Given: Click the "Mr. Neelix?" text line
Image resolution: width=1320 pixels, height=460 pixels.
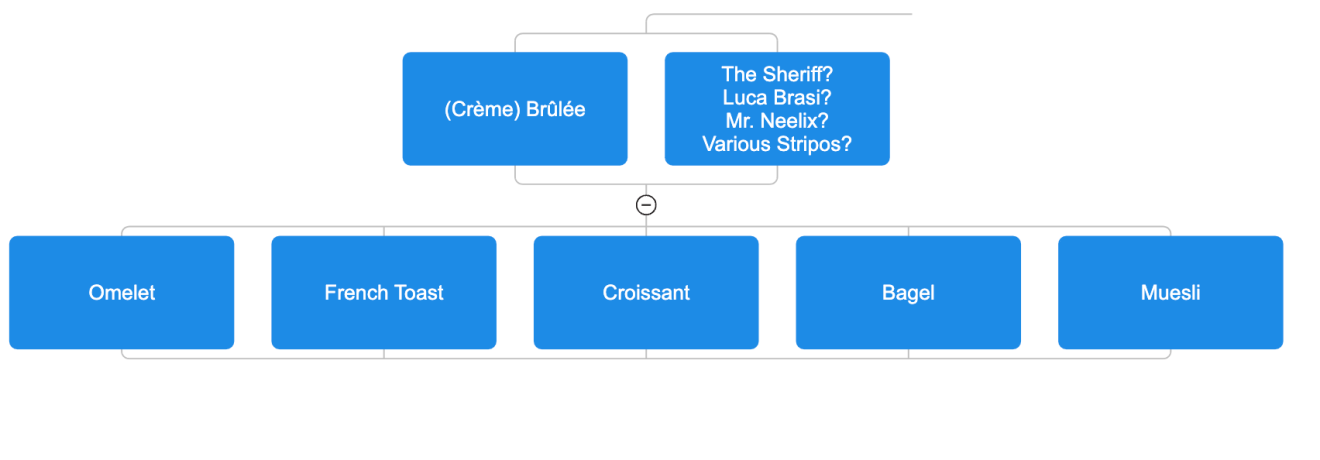Looking at the screenshot, I should [x=777, y=120].
